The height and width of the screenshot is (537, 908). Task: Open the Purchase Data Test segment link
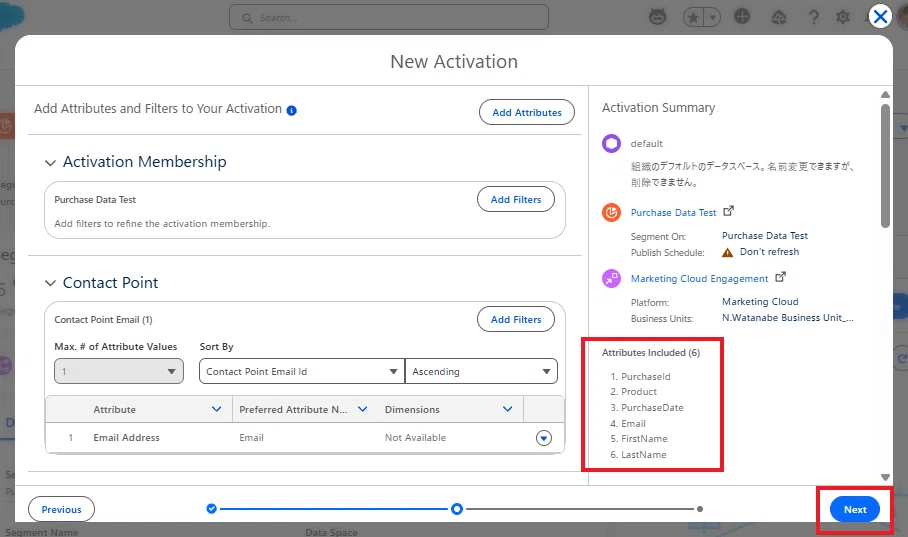tap(673, 213)
